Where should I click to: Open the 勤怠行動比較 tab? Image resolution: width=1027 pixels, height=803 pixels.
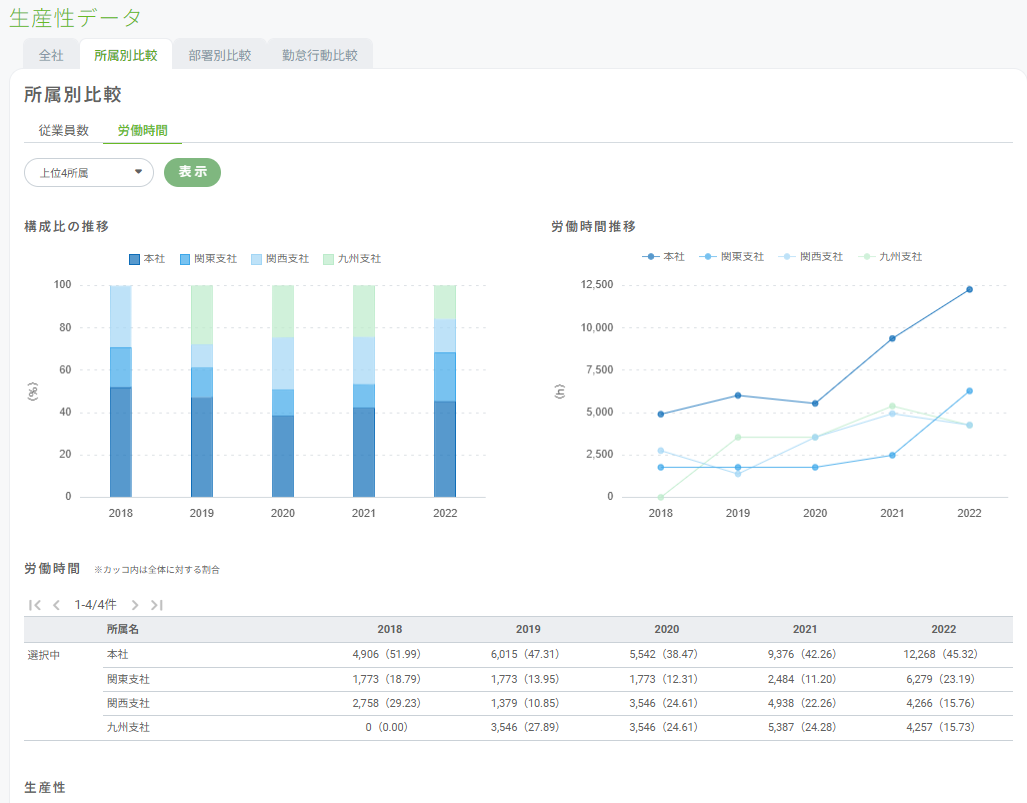tap(320, 56)
